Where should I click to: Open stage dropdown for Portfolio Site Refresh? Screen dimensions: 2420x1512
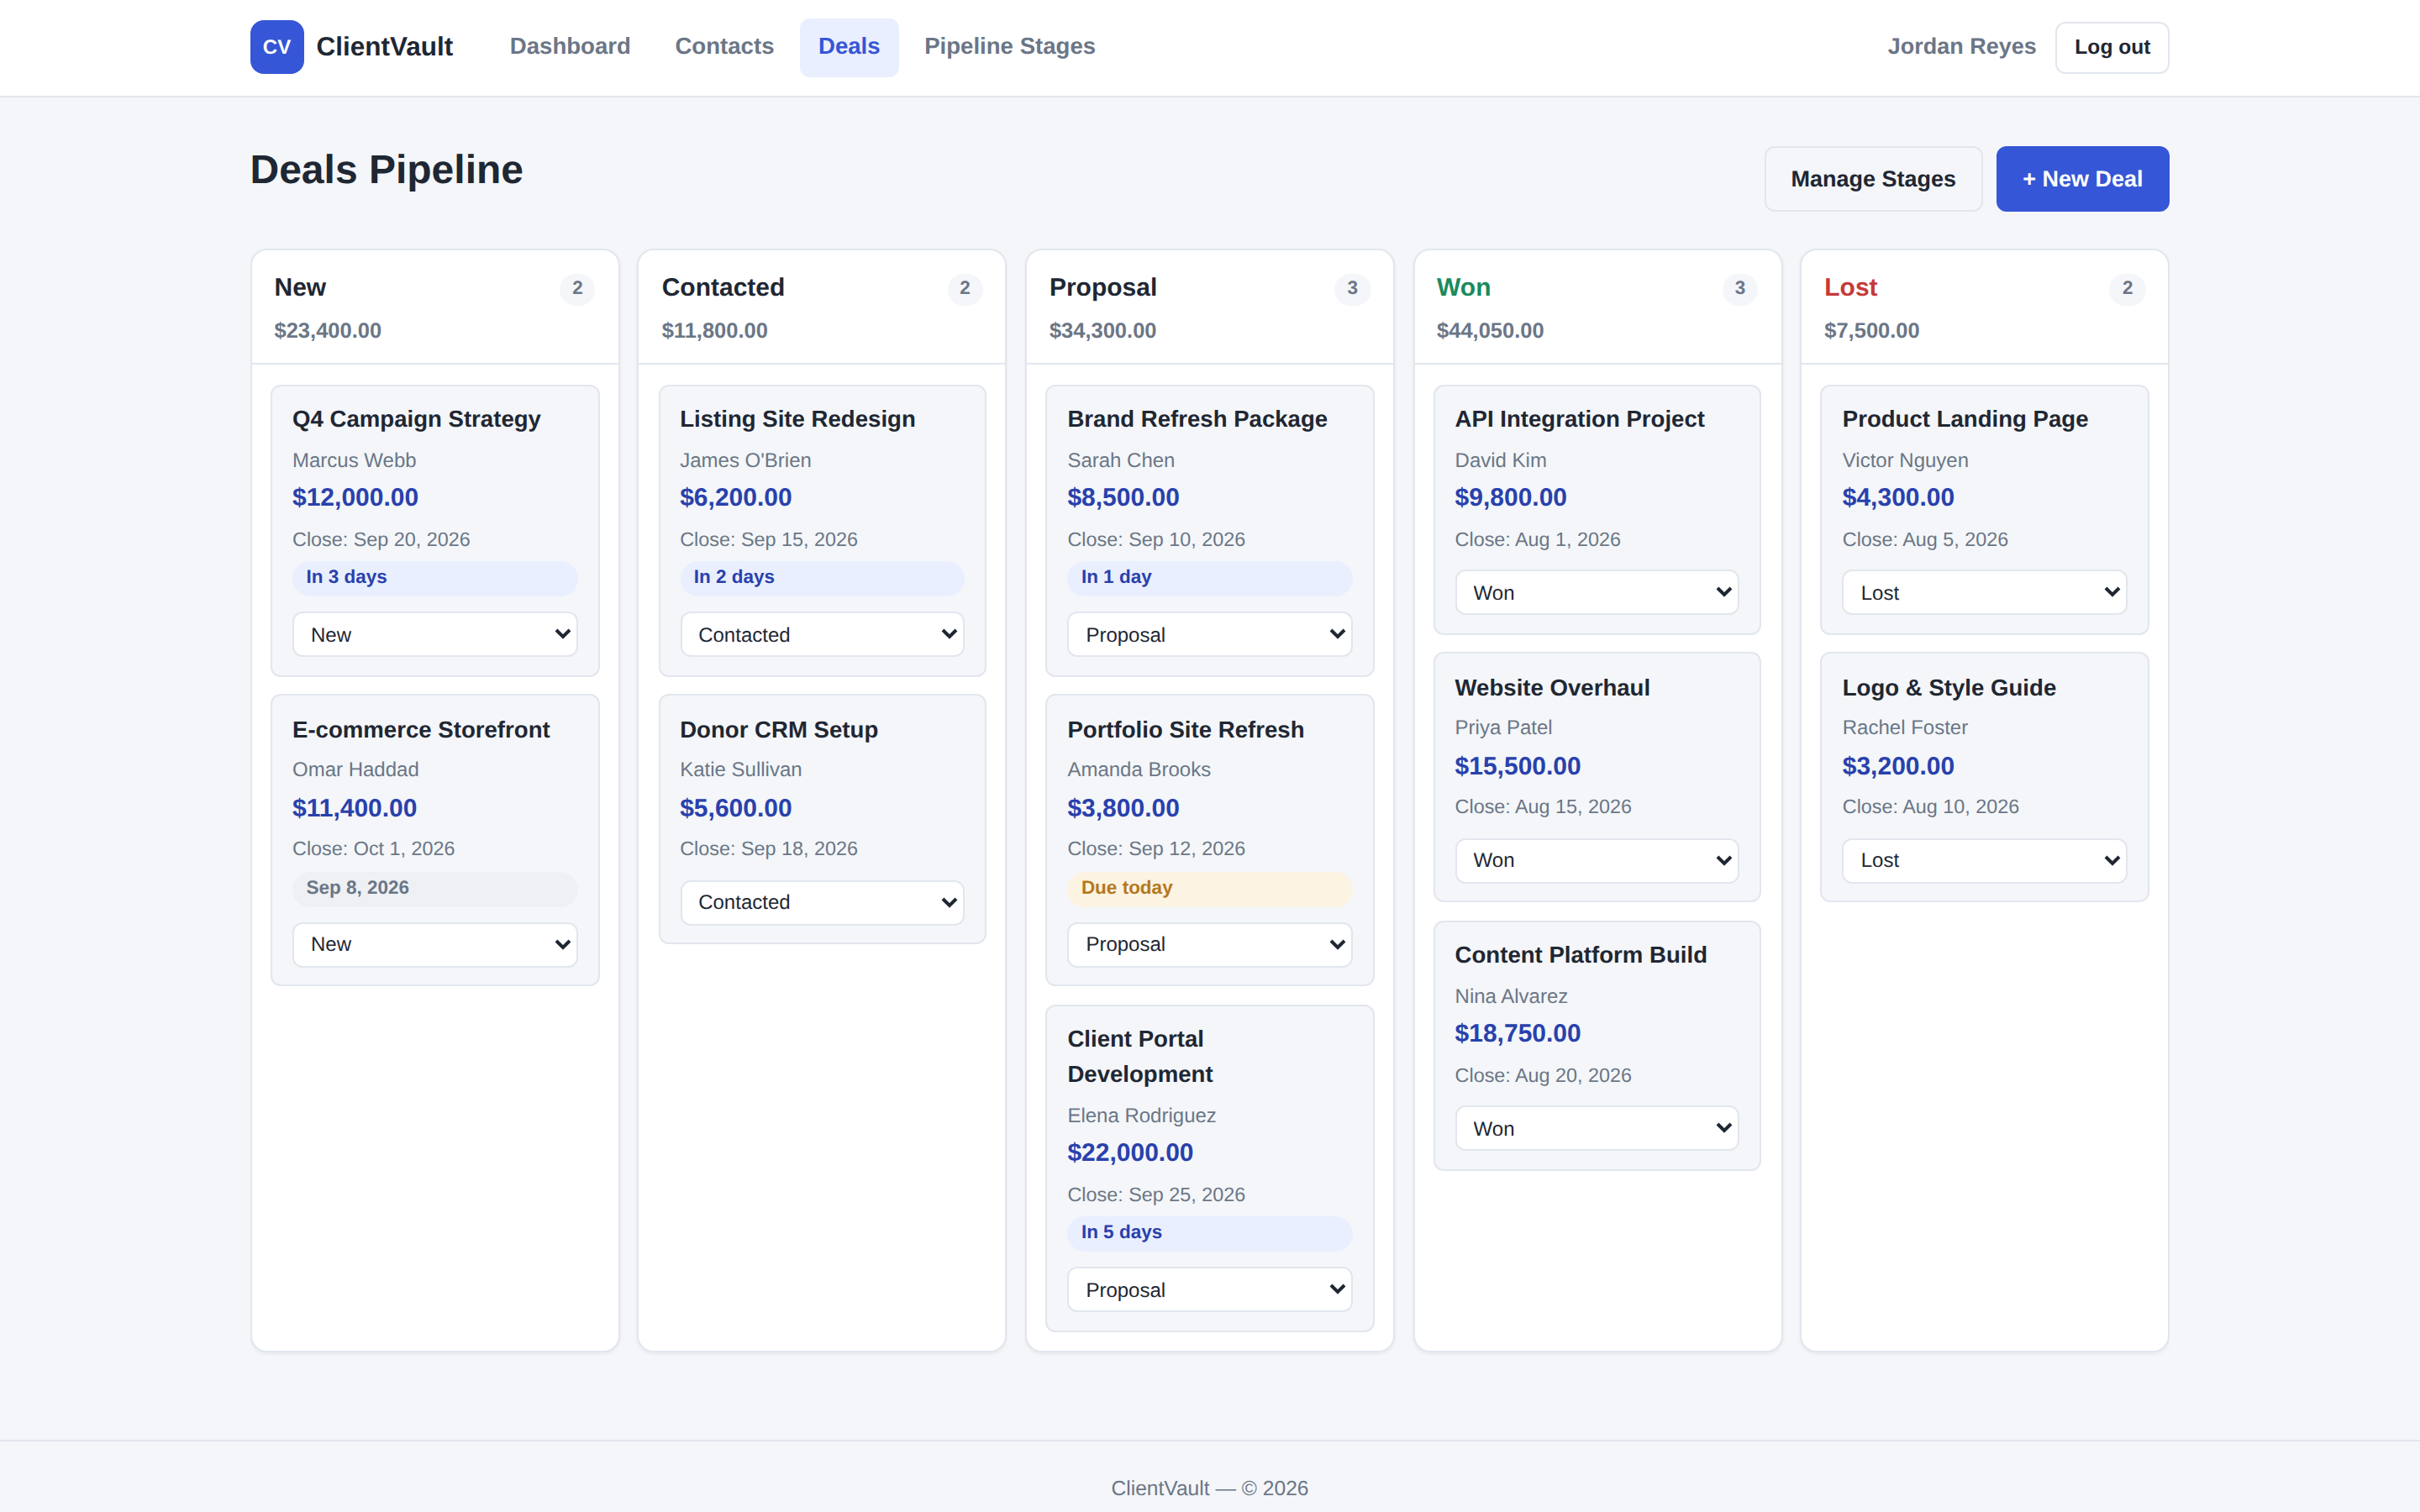pos(1210,944)
